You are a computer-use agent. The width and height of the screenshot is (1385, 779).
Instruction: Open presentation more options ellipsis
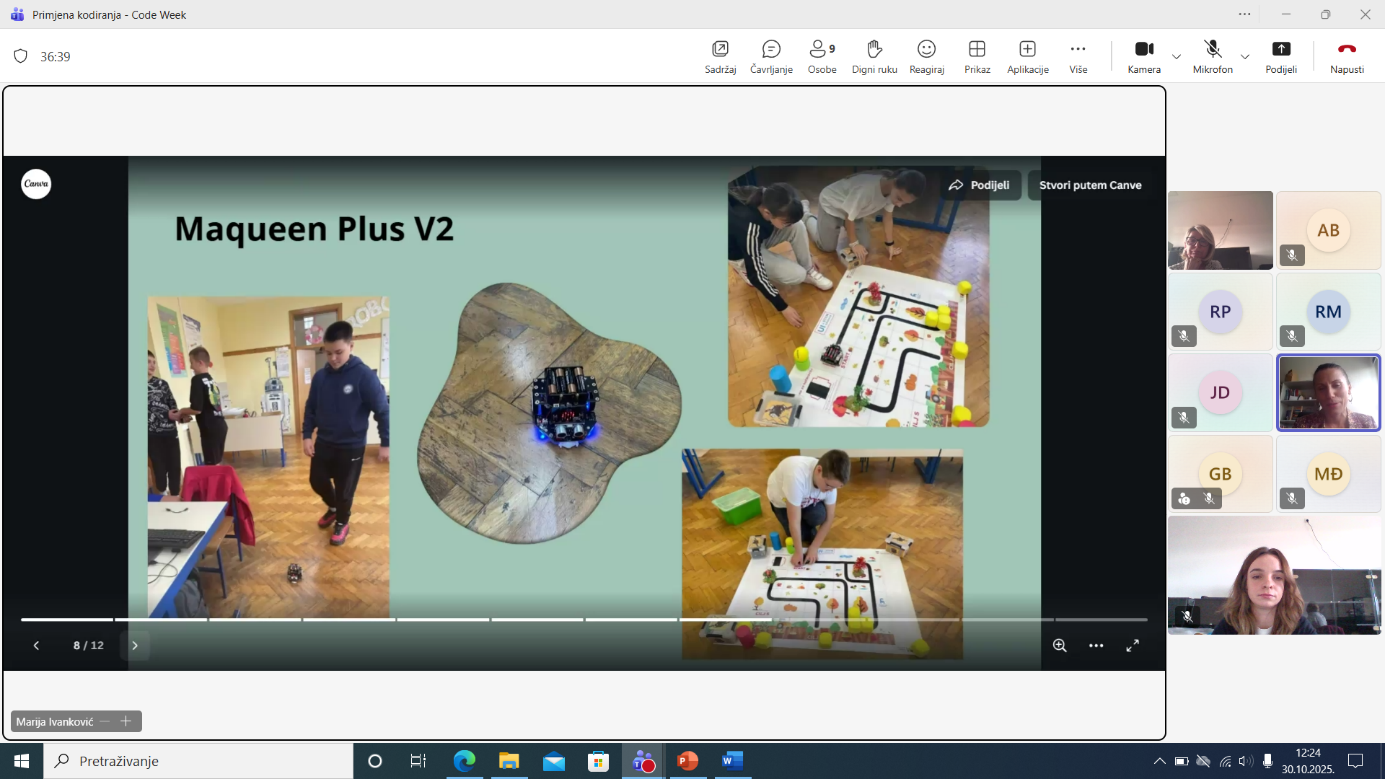click(1096, 646)
